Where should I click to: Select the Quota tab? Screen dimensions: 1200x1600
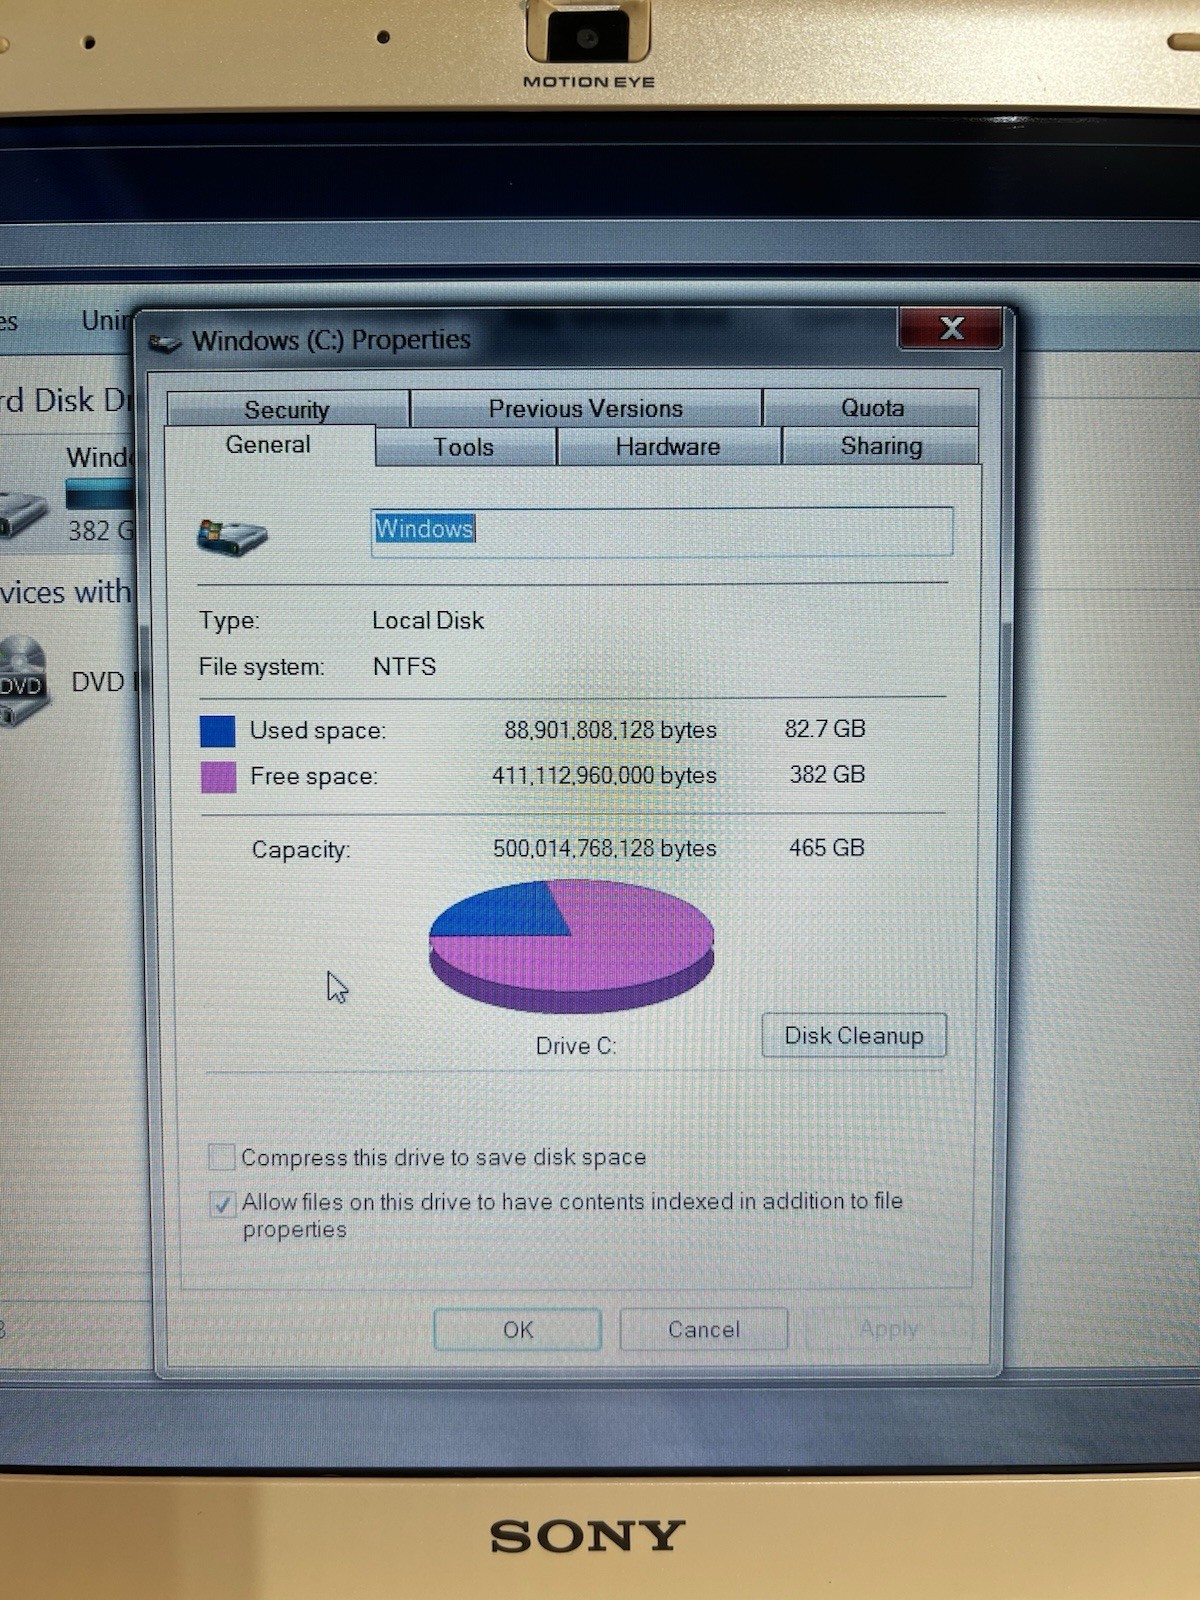[x=872, y=407]
